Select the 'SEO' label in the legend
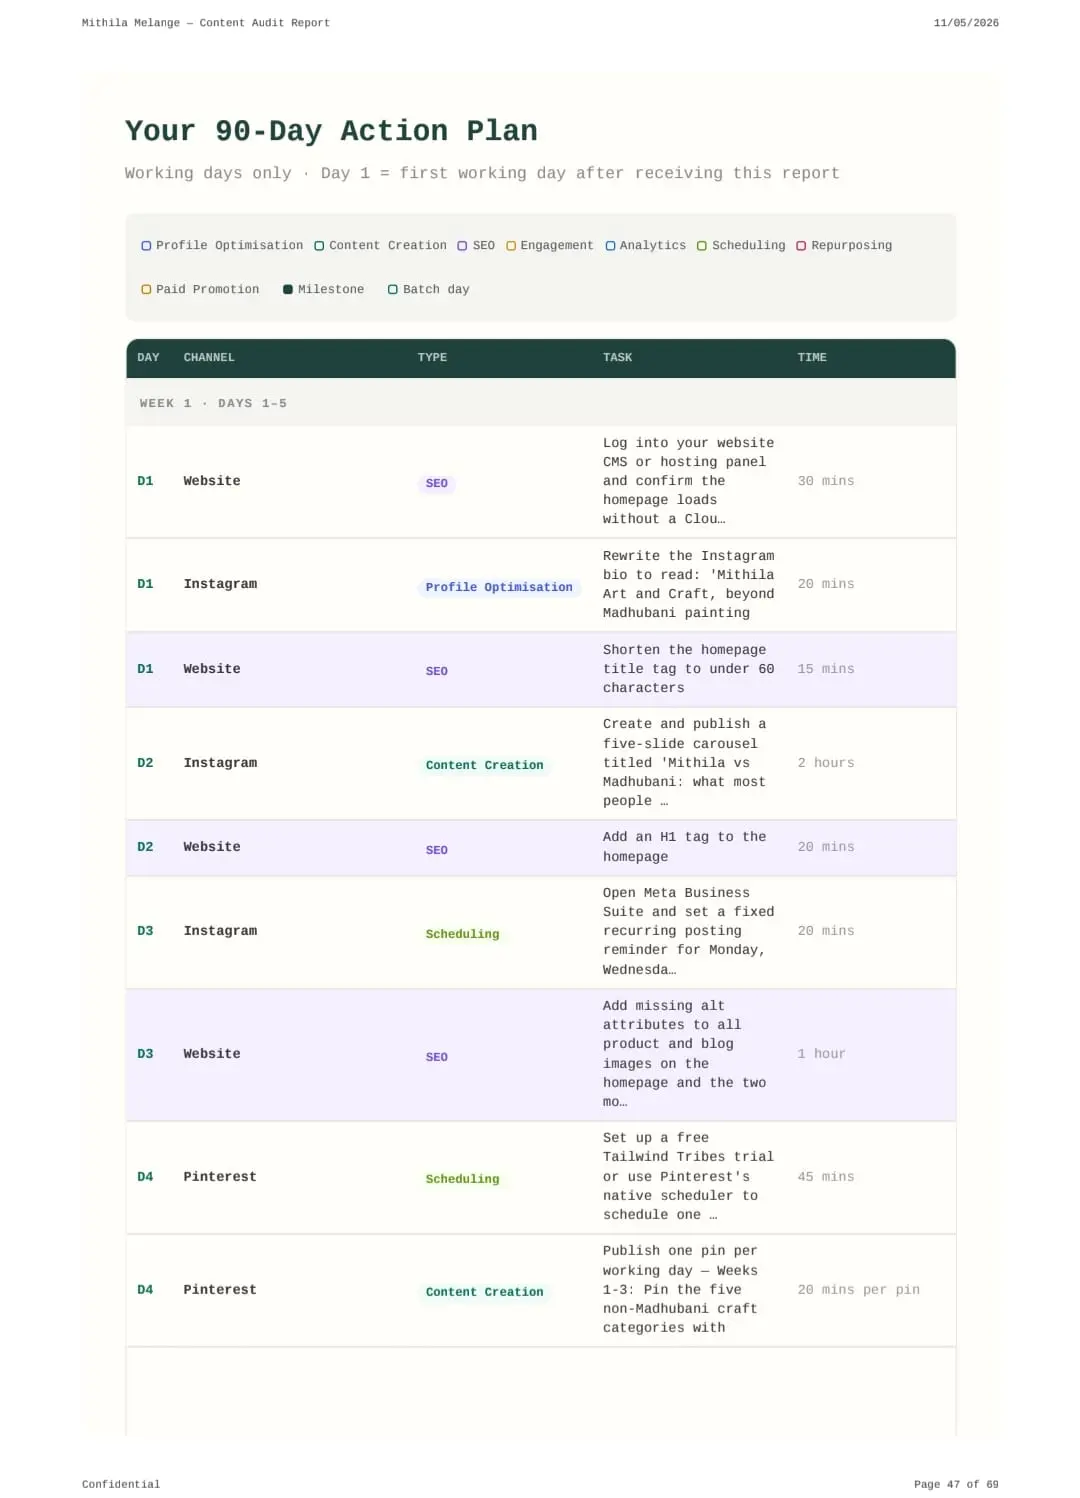 pyautogui.click(x=483, y=246)
